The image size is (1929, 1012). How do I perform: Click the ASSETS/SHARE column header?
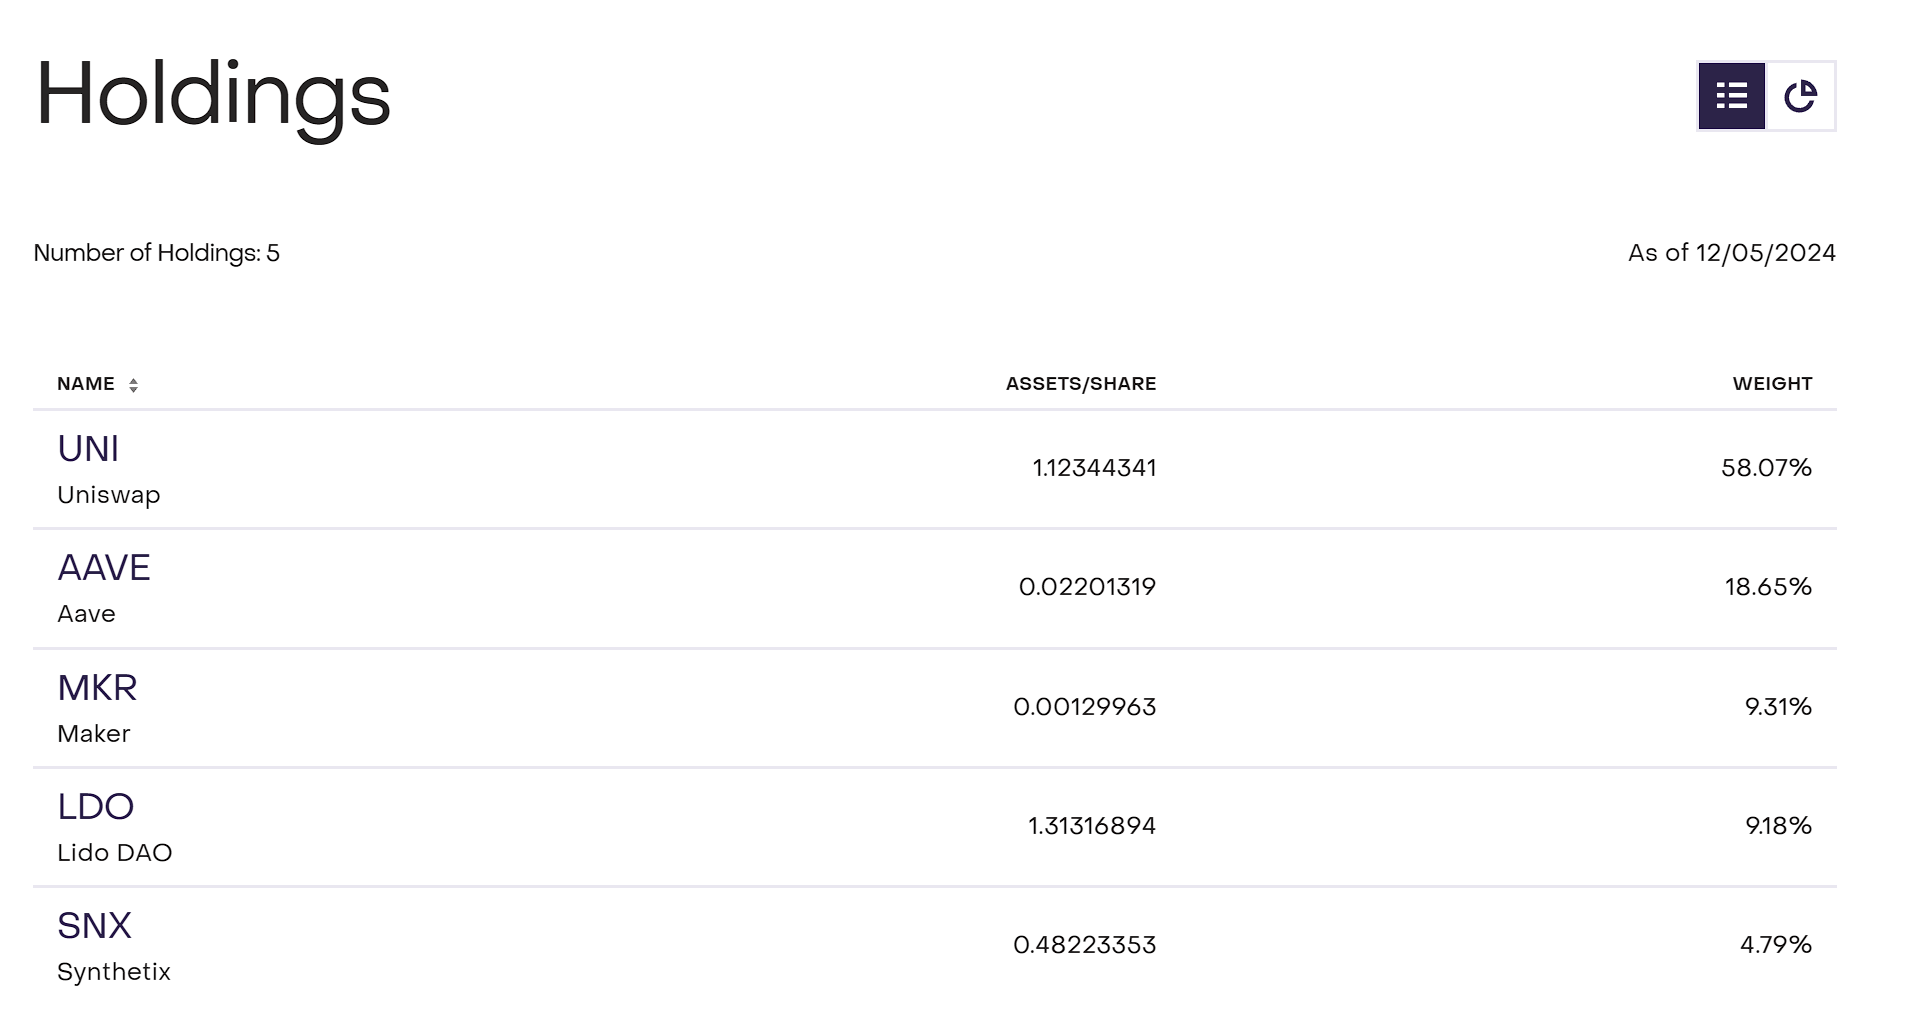click(x=1080, y=384)
